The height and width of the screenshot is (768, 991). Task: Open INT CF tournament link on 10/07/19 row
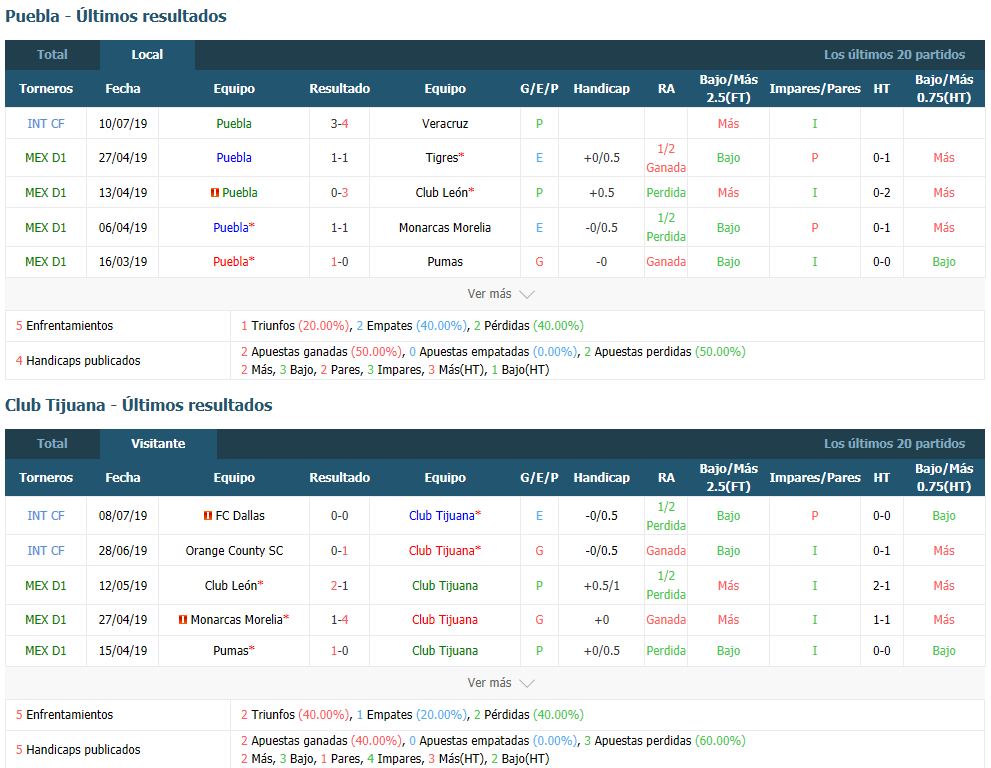(x=46, y=124)
